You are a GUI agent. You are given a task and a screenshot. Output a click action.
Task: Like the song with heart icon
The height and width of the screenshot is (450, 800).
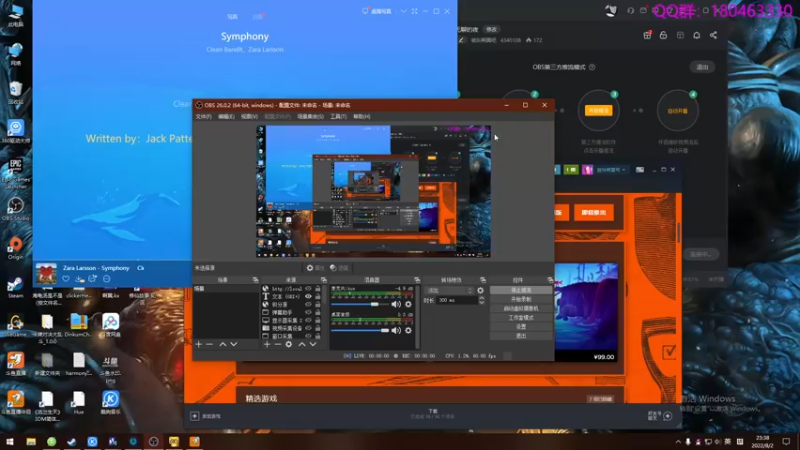(66, 279)
